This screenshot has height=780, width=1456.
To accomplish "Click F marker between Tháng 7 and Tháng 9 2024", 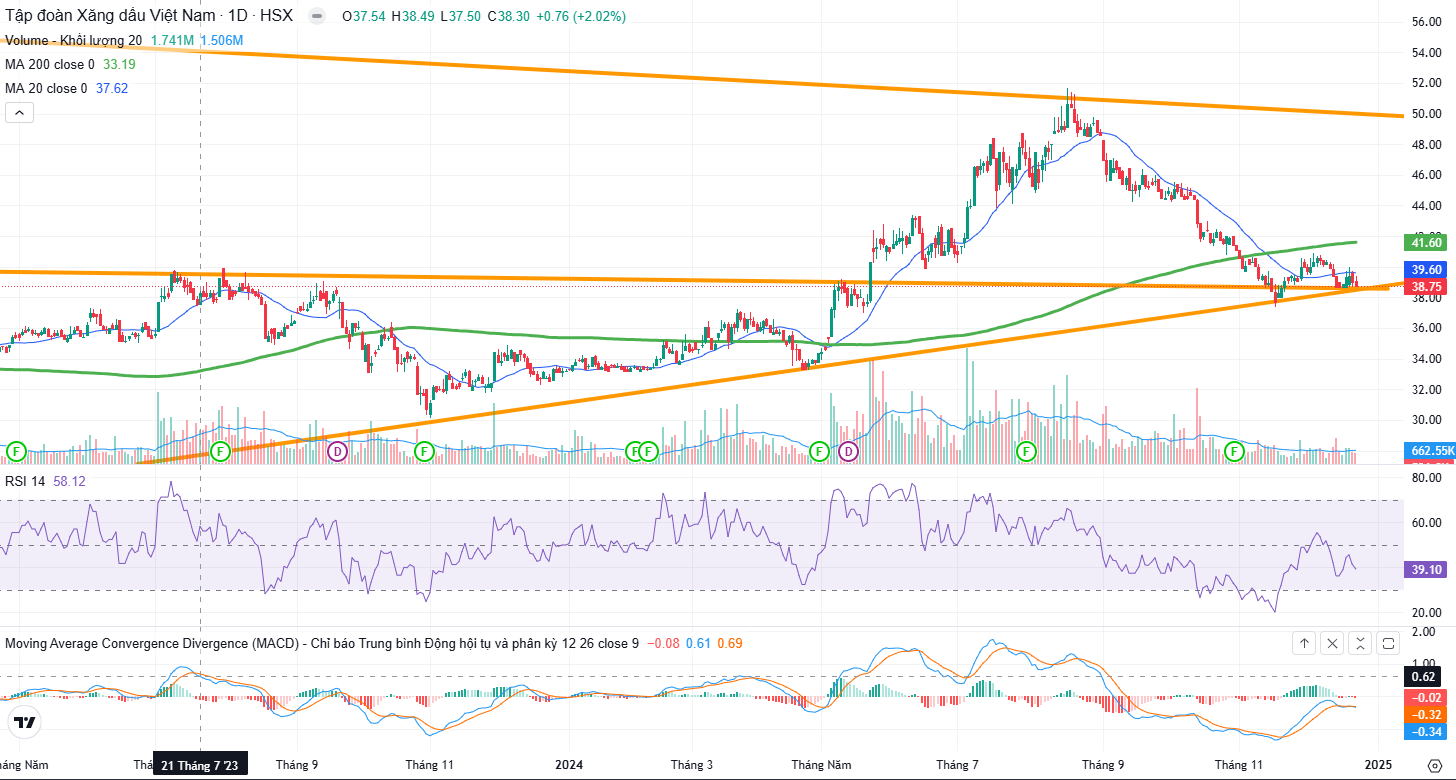I will 1026,452.
